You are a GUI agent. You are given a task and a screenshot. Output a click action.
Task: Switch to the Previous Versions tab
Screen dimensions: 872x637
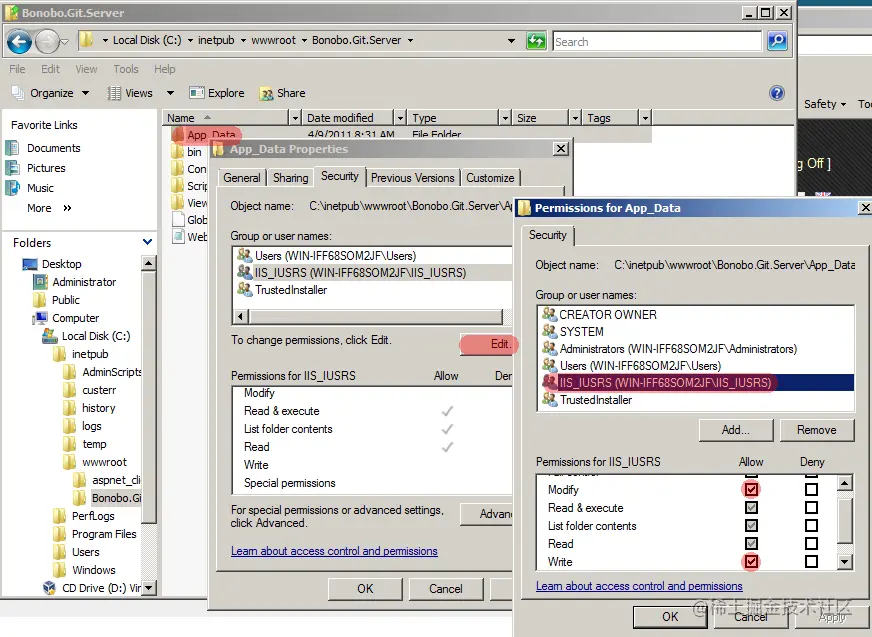[413, 177]
